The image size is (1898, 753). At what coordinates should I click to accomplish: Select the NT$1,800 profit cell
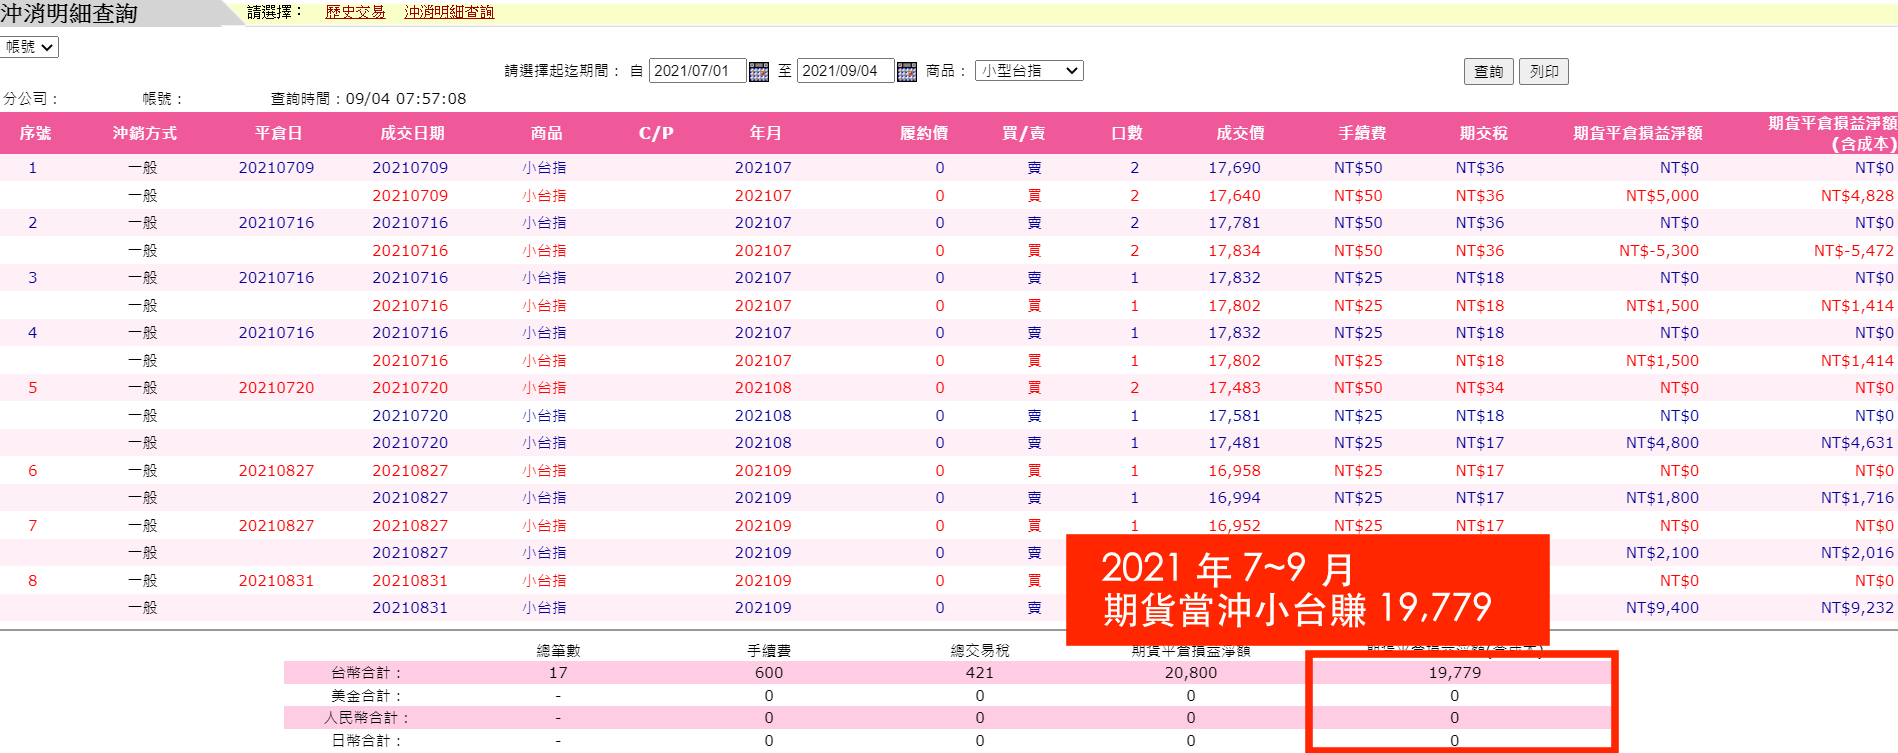(x=1662, y=498)
